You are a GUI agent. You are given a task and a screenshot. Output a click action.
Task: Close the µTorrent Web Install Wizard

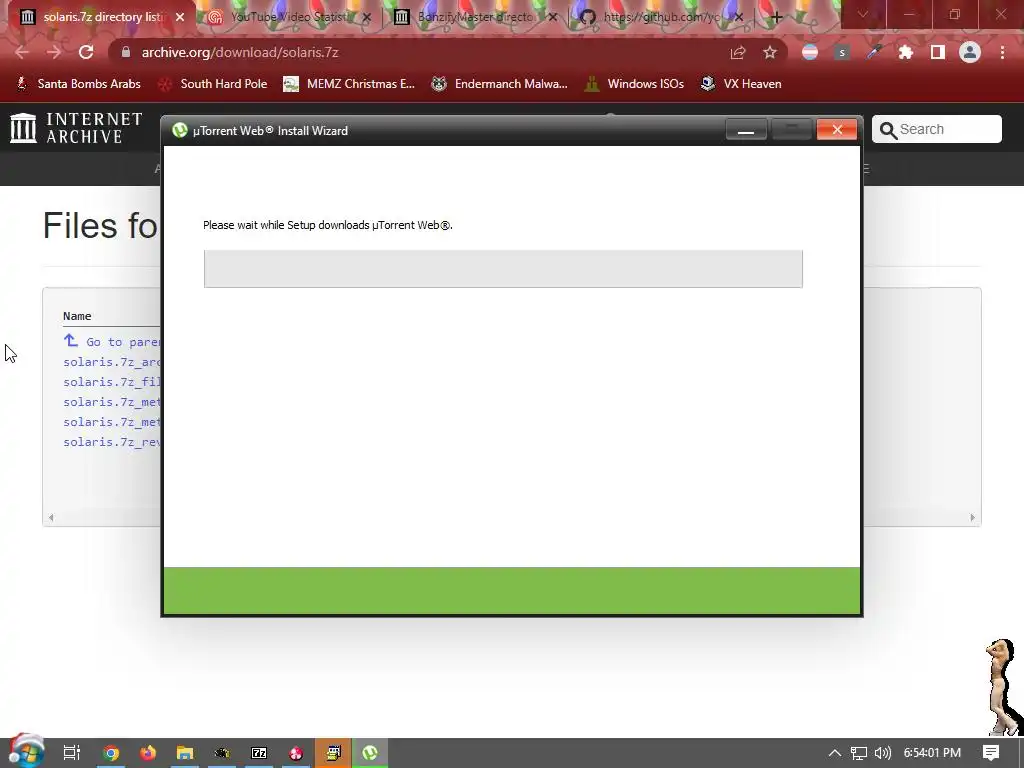837,130
